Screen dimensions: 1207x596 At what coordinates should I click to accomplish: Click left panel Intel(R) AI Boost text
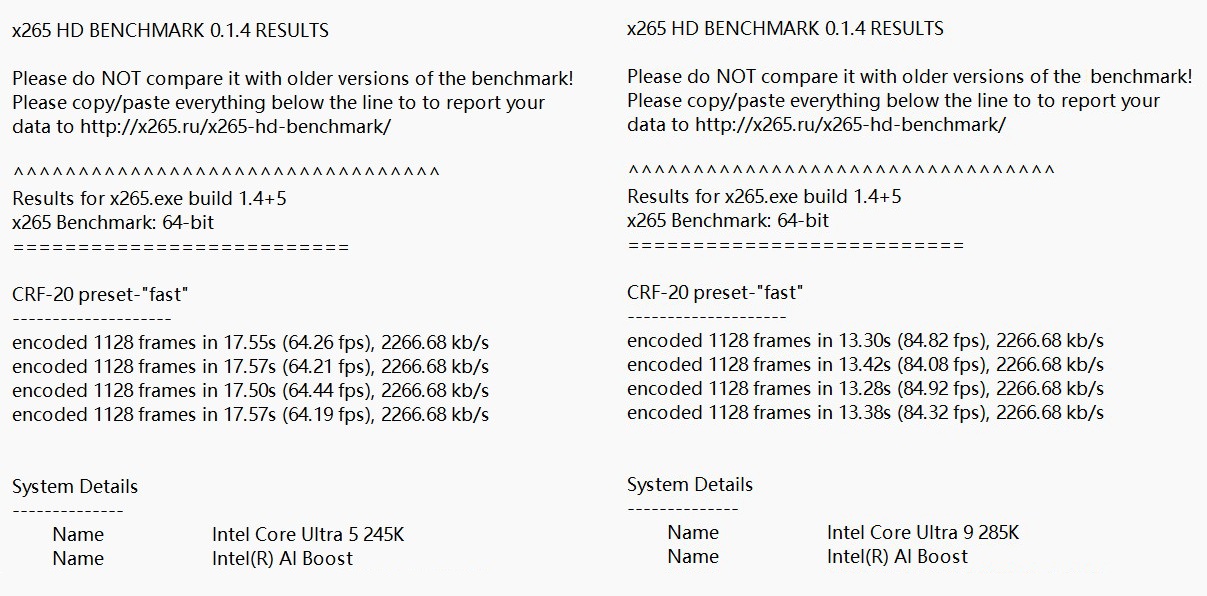pos(282,558)
